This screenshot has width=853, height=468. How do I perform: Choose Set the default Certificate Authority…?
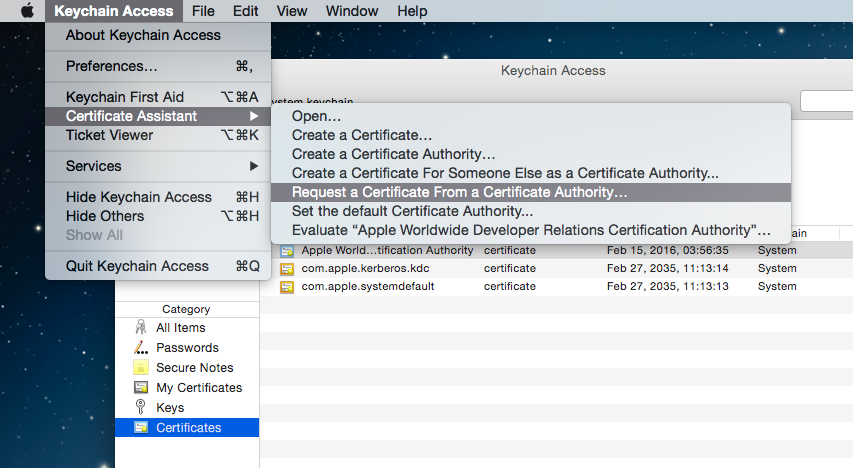tap(530, 211)
